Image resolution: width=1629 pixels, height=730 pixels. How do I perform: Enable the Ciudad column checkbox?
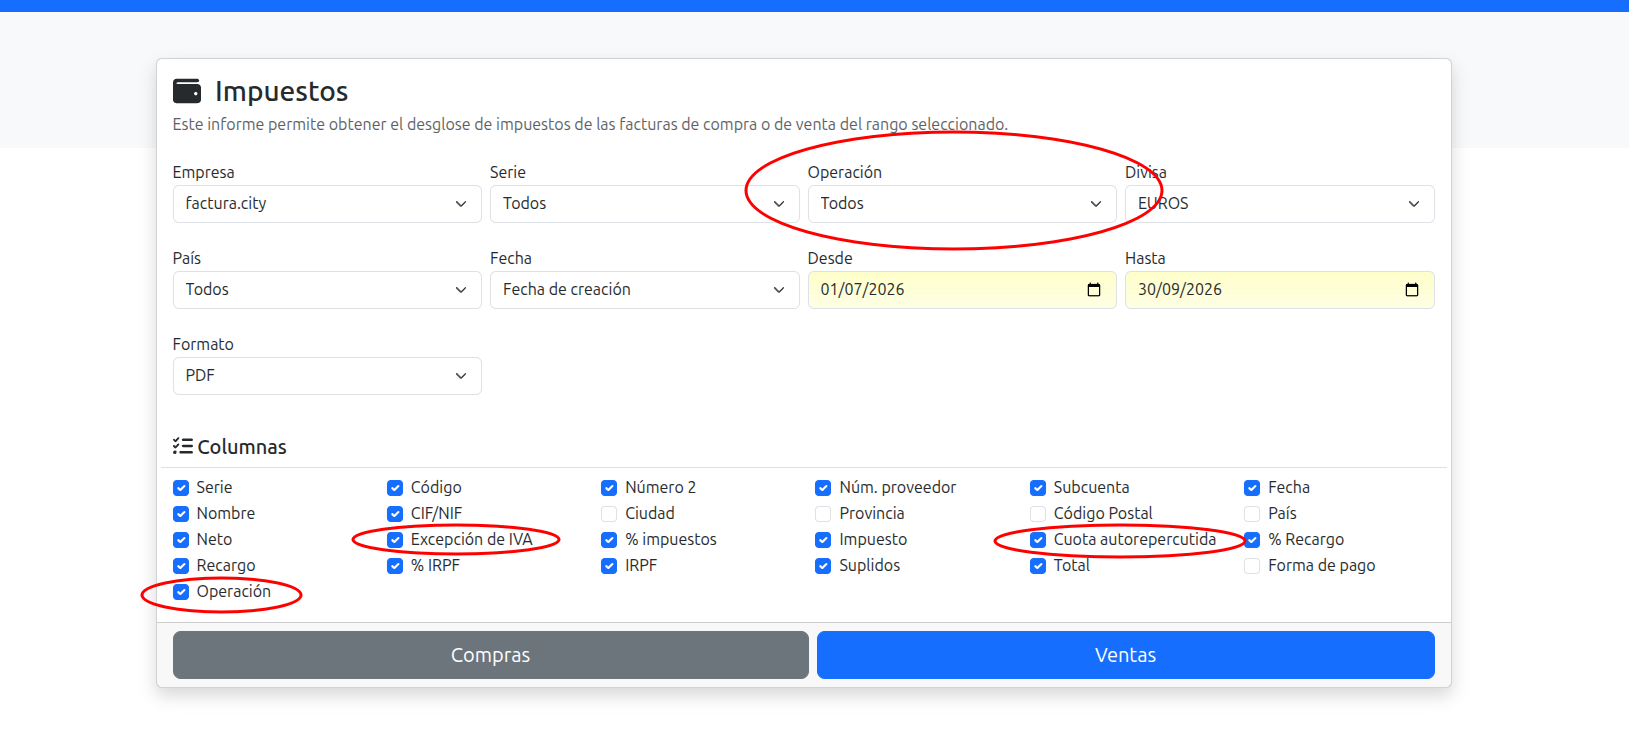tap(609, 514)
